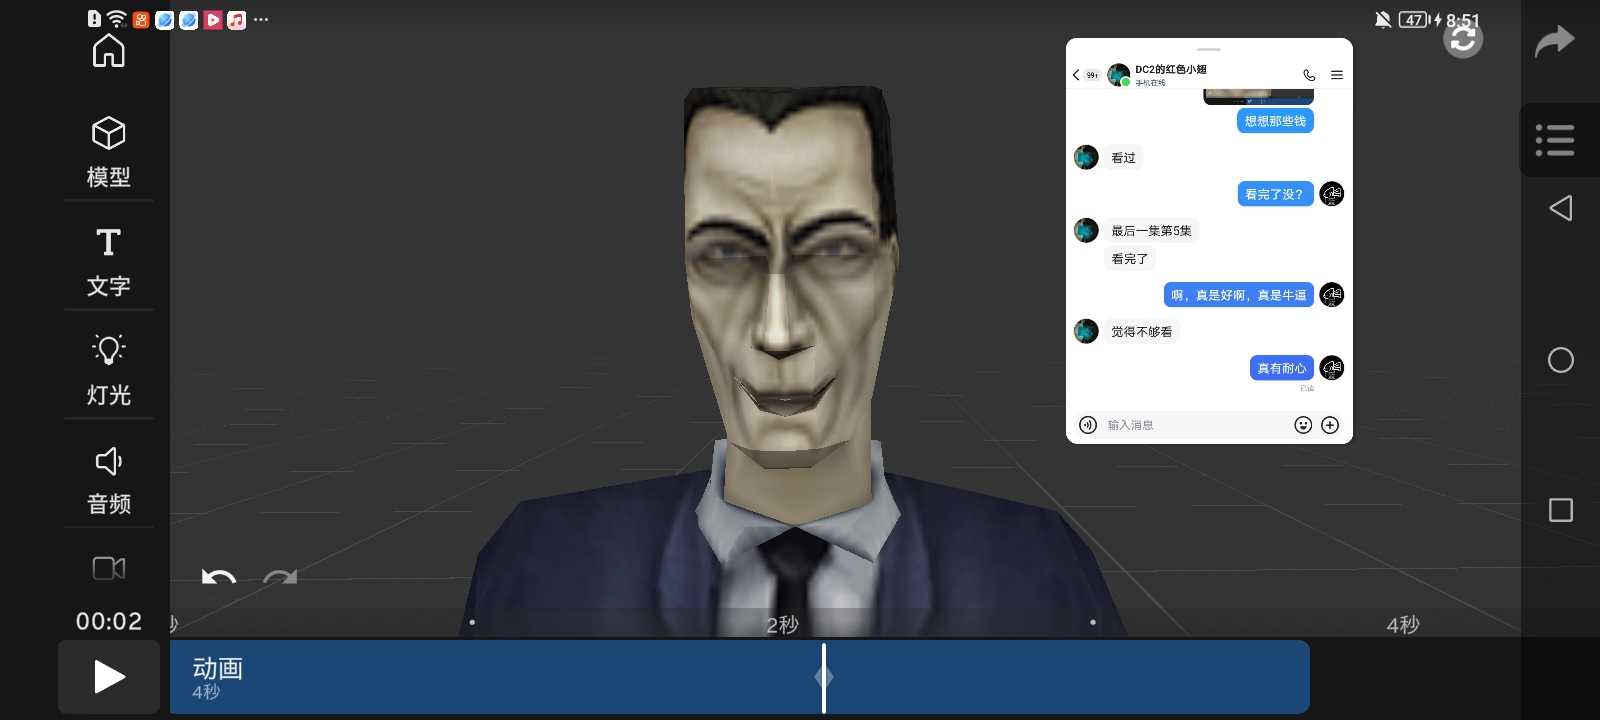This screenshot has height=720, width=1600.
Task: Select the 觉得不够看 message bubble
Action: click(1142, 332)
